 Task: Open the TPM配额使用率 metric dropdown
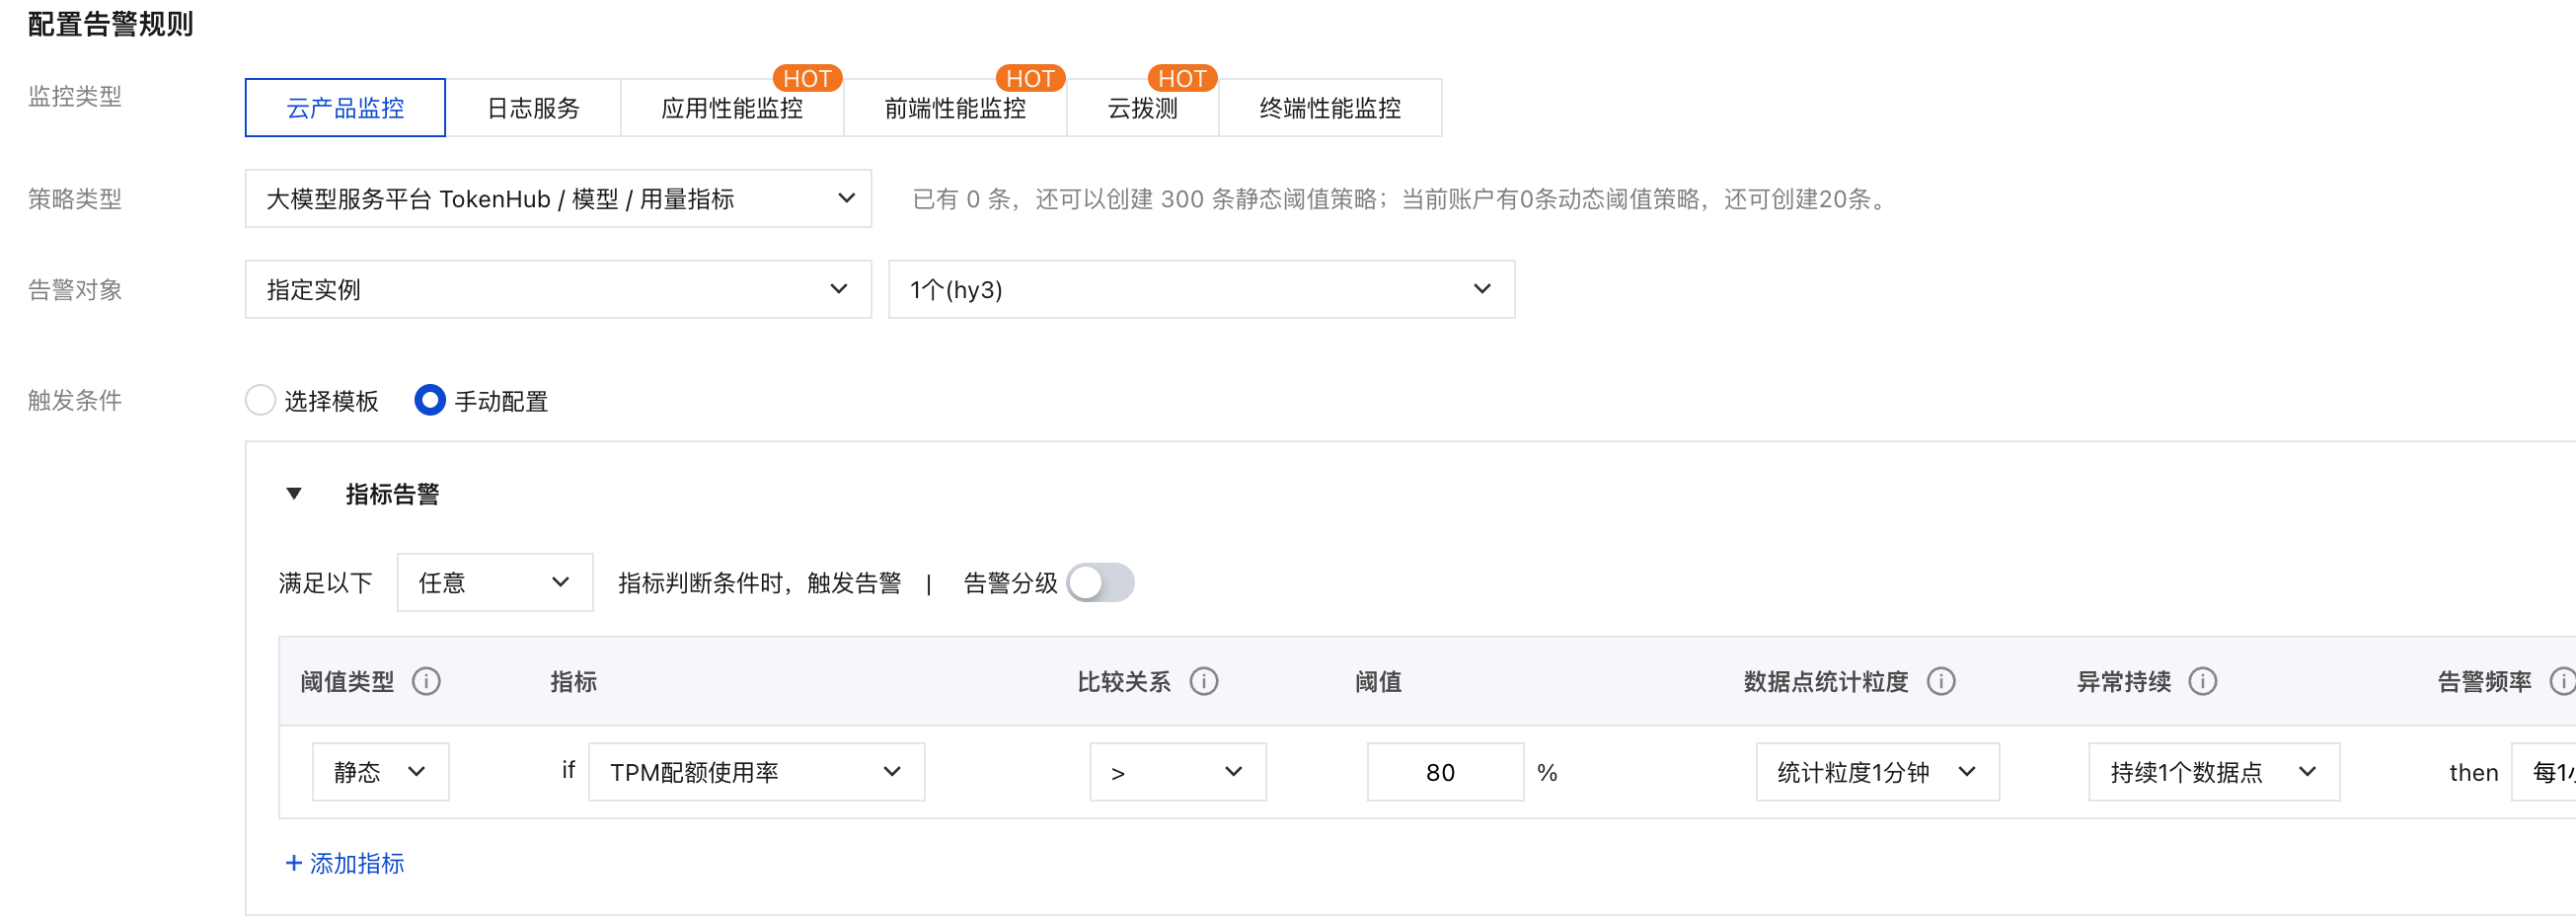pos(757,772)
